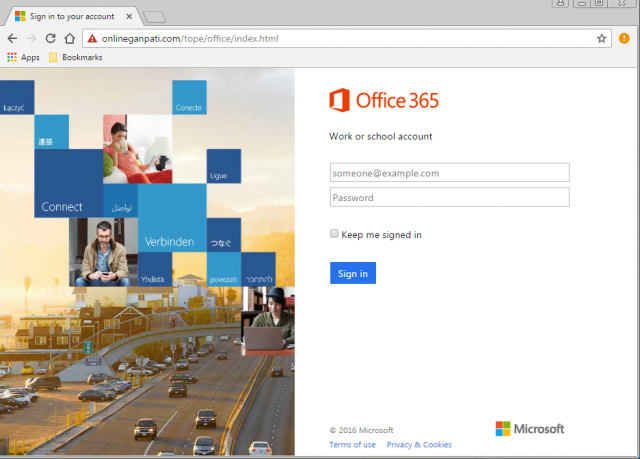The height and width of the screenshot is (459, 640).
Task: Click the chrome user profile button
Action: [x=560, y=3]
